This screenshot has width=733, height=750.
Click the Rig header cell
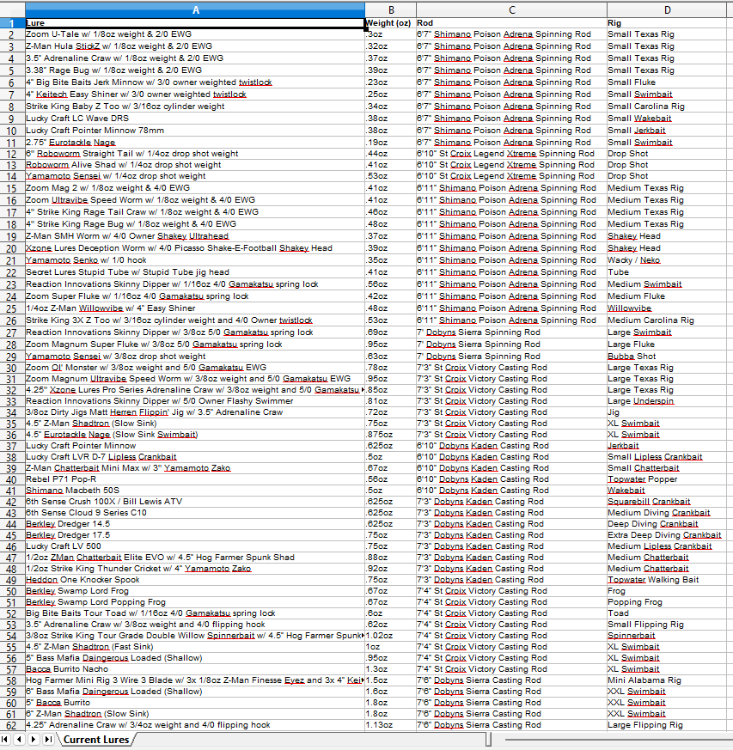tap(667, 23)
